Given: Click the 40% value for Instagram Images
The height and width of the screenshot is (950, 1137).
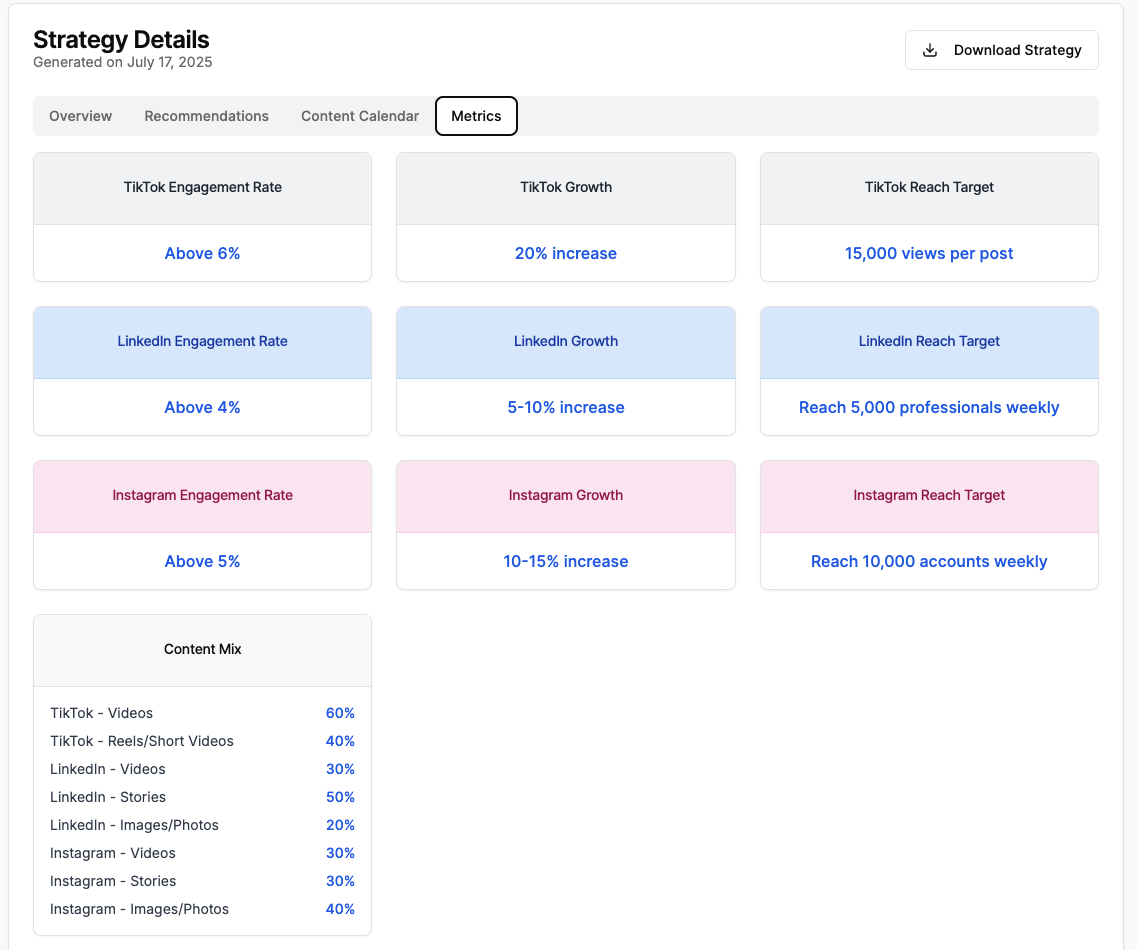Looking at the screenshot, I should pyautogui.click(x=340, y=909).
